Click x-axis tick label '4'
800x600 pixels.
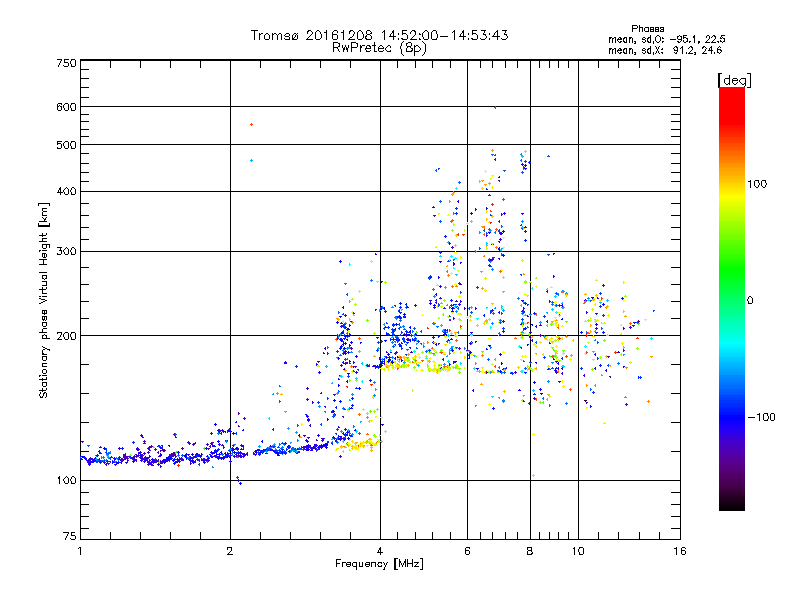380,551
